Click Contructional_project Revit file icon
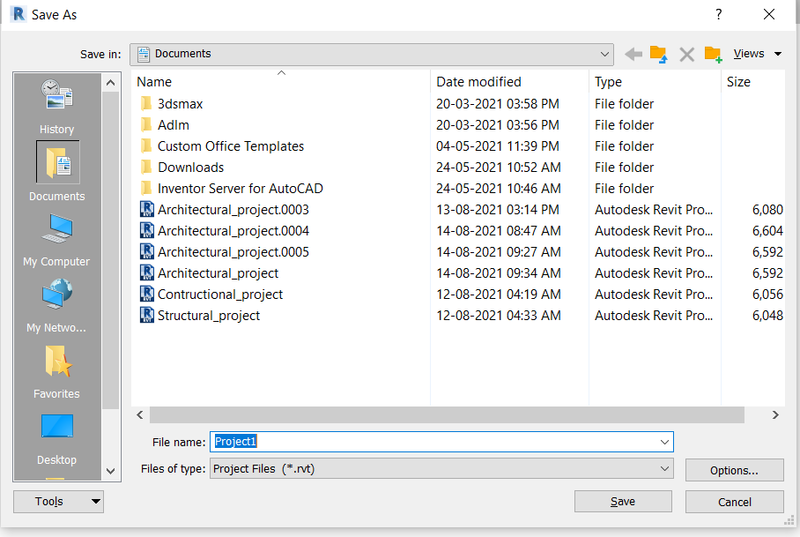The width and height of the screenshot is (800, 537). pyautogui.click(x=146, y=294)
